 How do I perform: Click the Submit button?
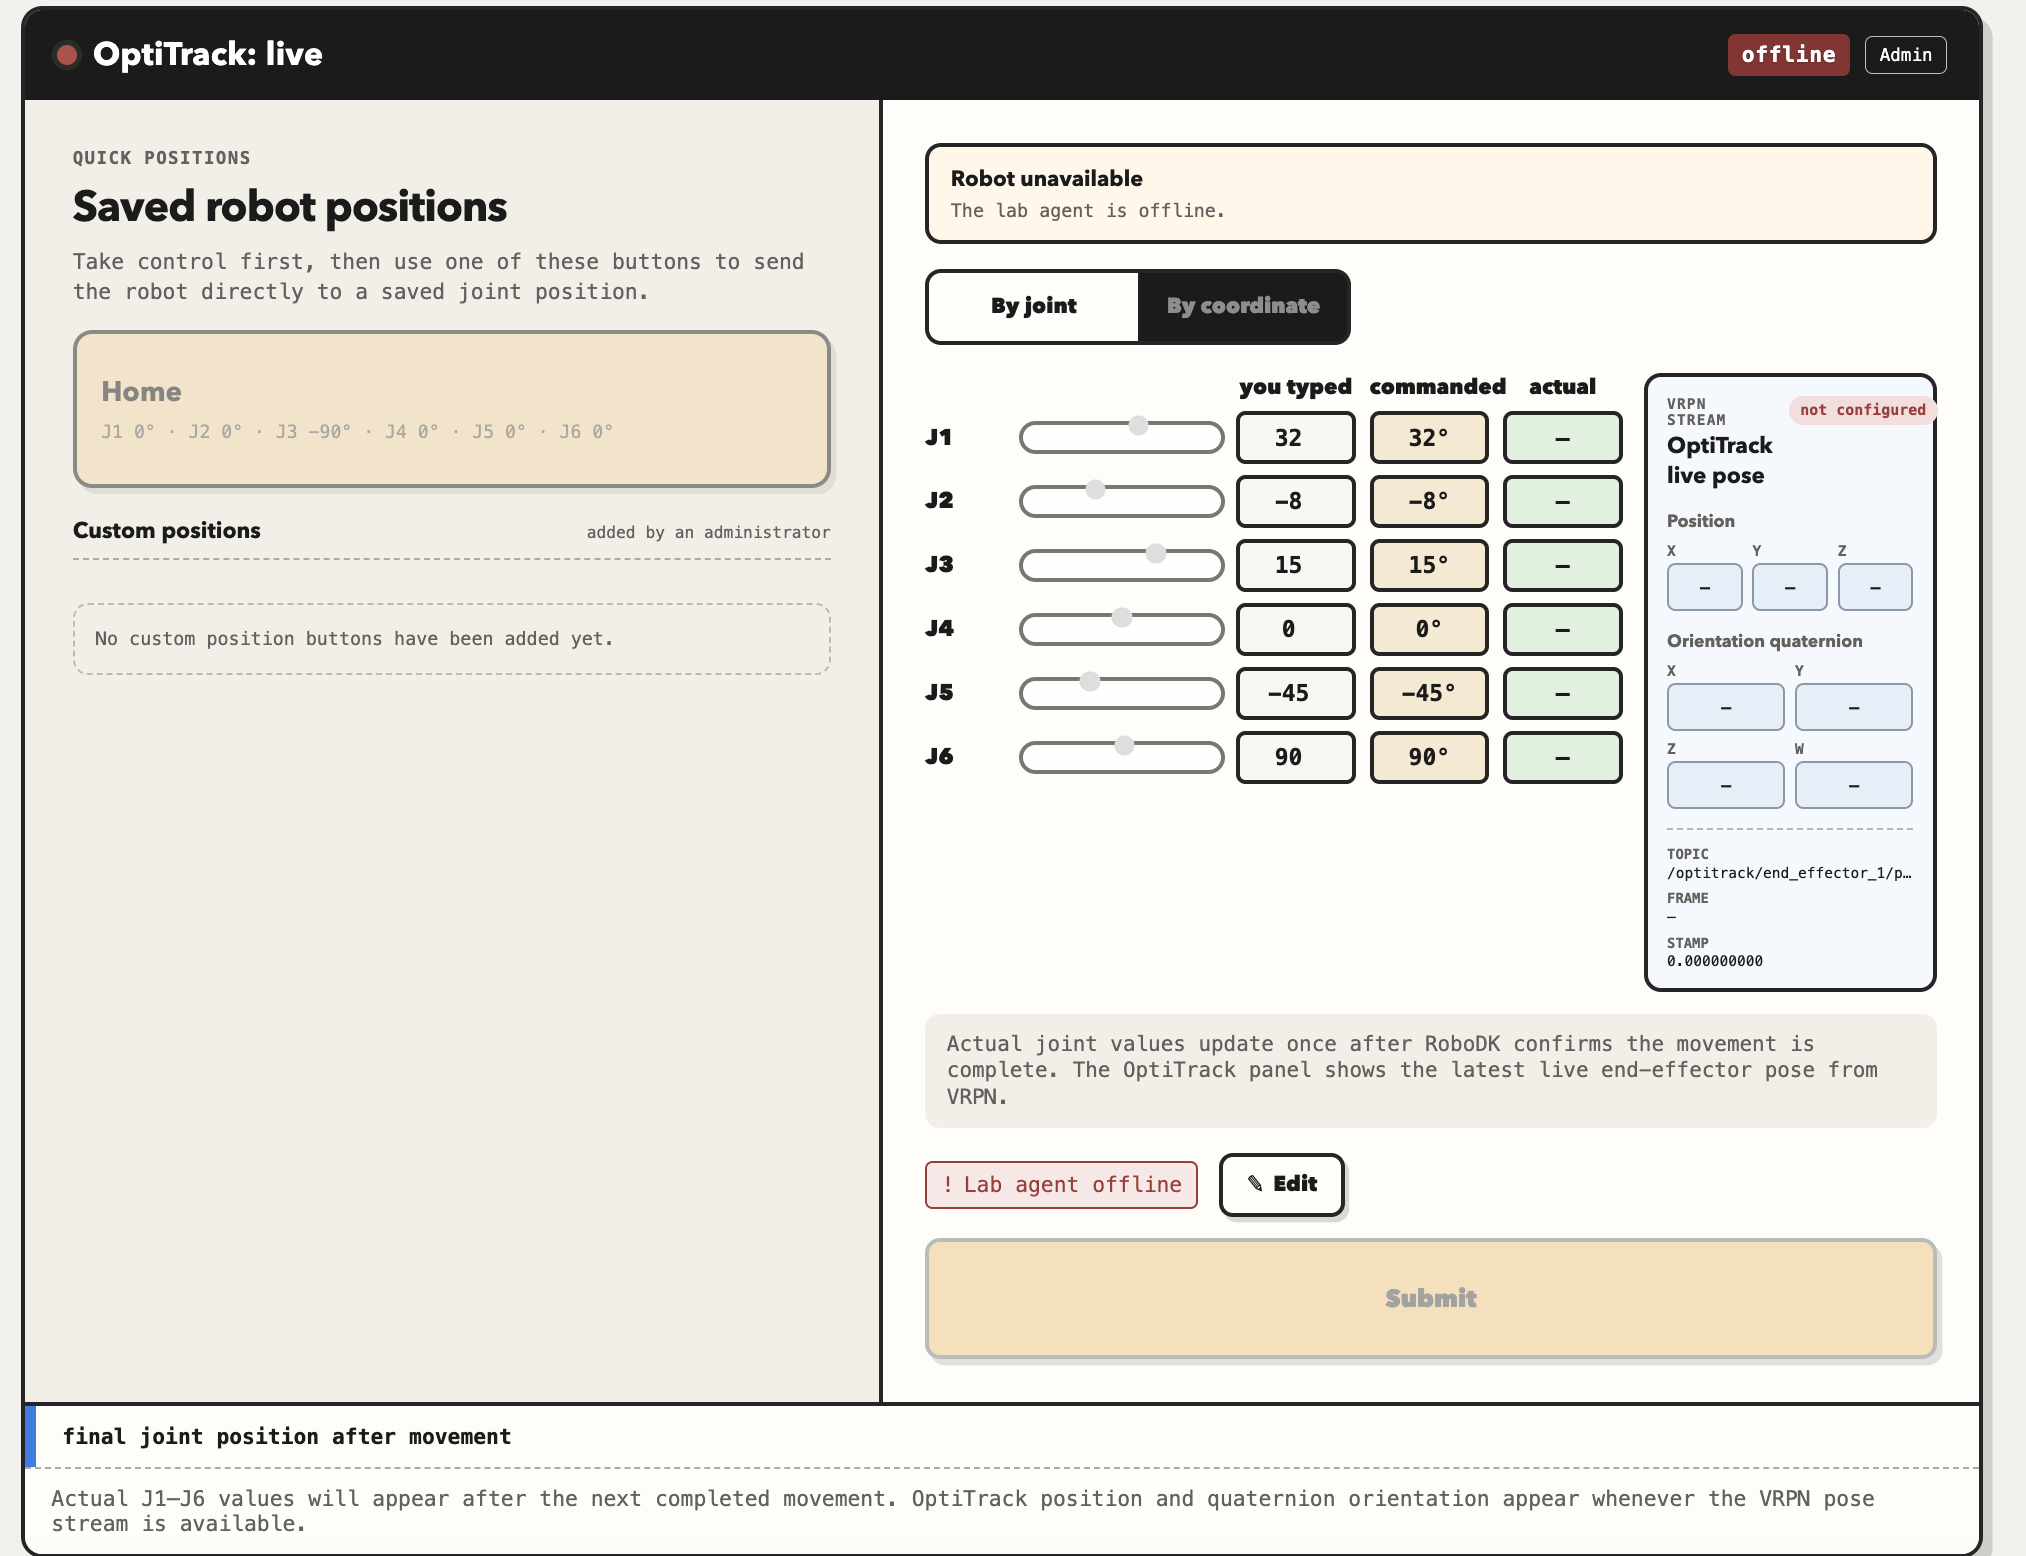click(x=1431, y=1298)
